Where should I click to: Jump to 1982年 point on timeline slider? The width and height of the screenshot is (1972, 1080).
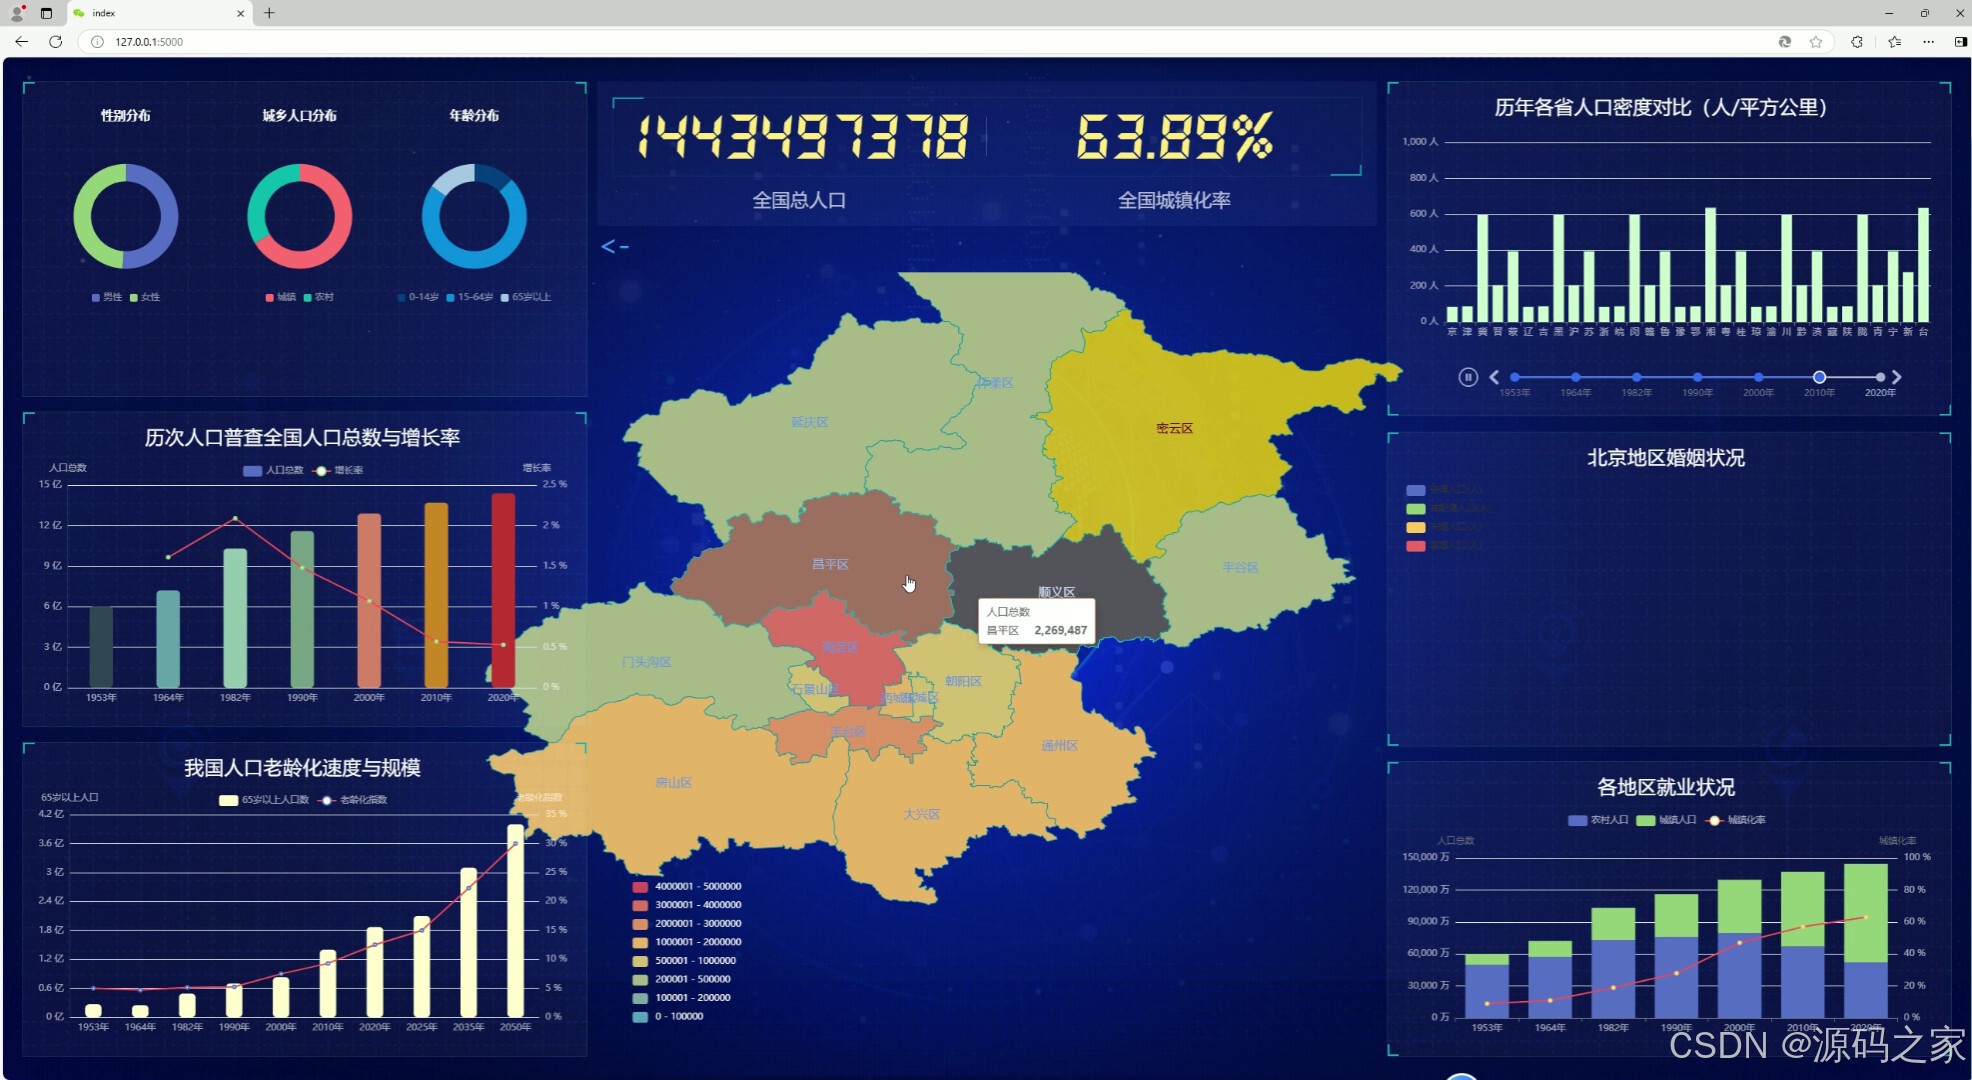pos(1636,377)
